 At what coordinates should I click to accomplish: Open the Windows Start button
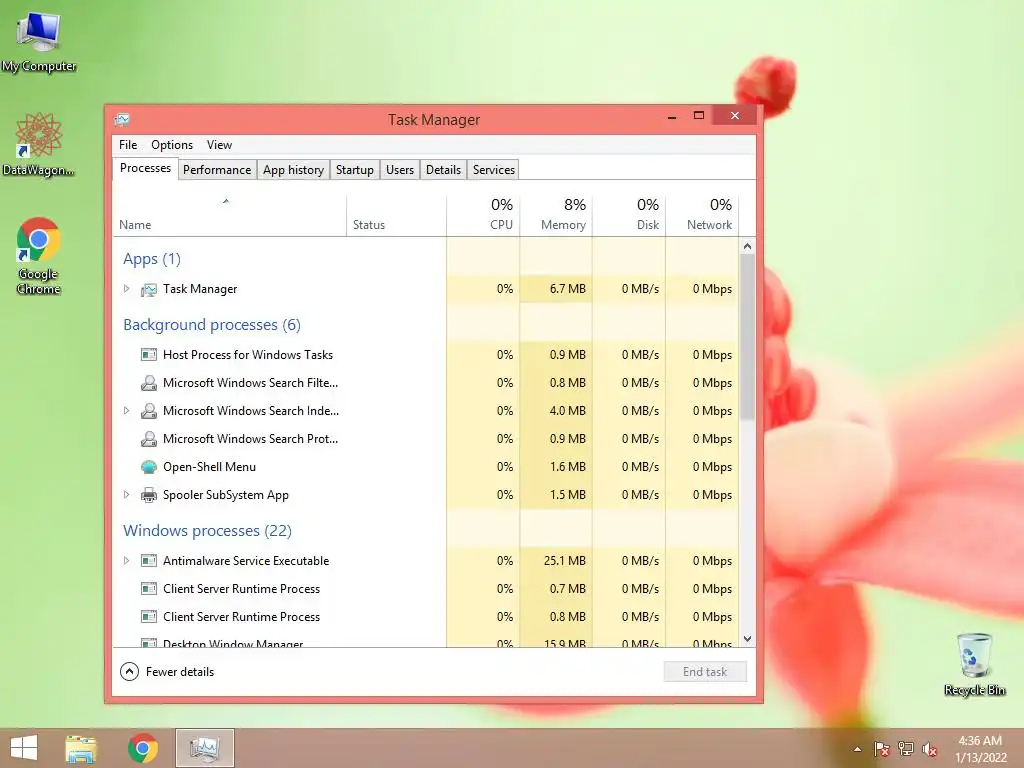pos(24,748)
